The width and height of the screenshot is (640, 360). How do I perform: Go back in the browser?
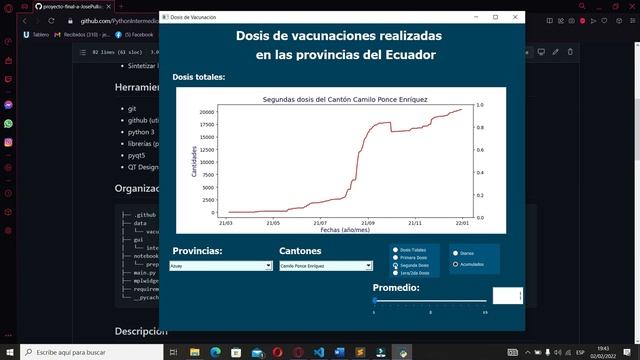coord(25,21)
